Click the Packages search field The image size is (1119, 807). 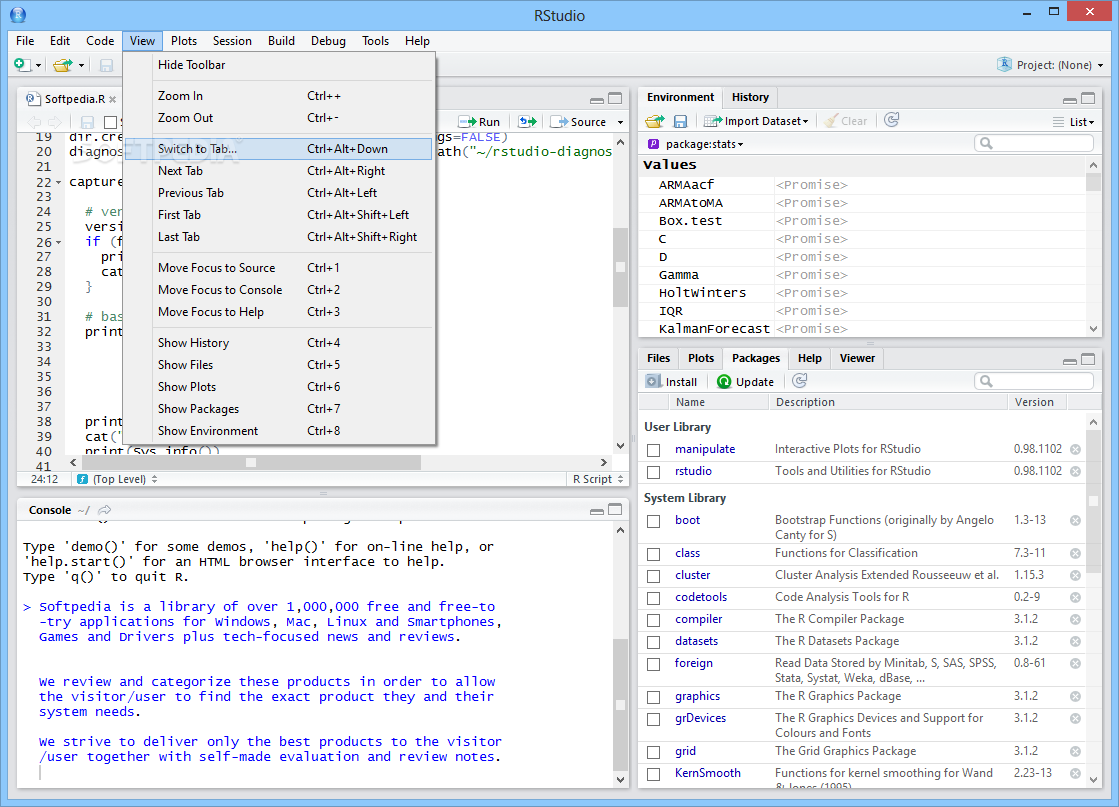click(x=1033, y=381)
